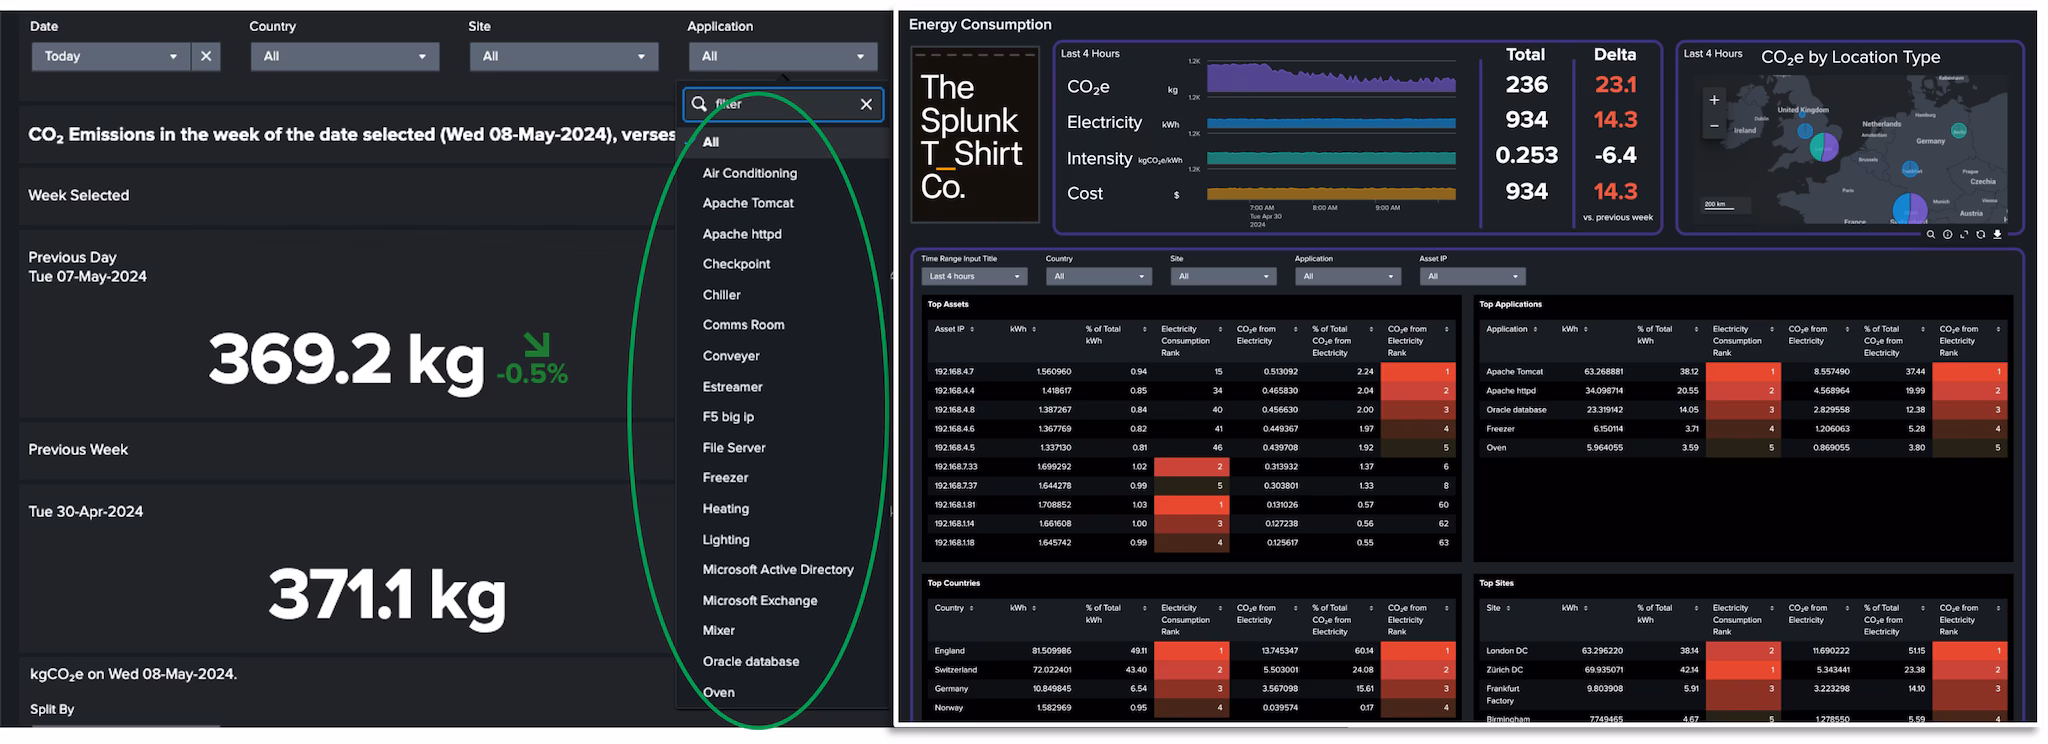Image resolution: width=2048 pixels, height=744 pixels.
Task: Clear the Date filter with X button
Action: point(206,57)
